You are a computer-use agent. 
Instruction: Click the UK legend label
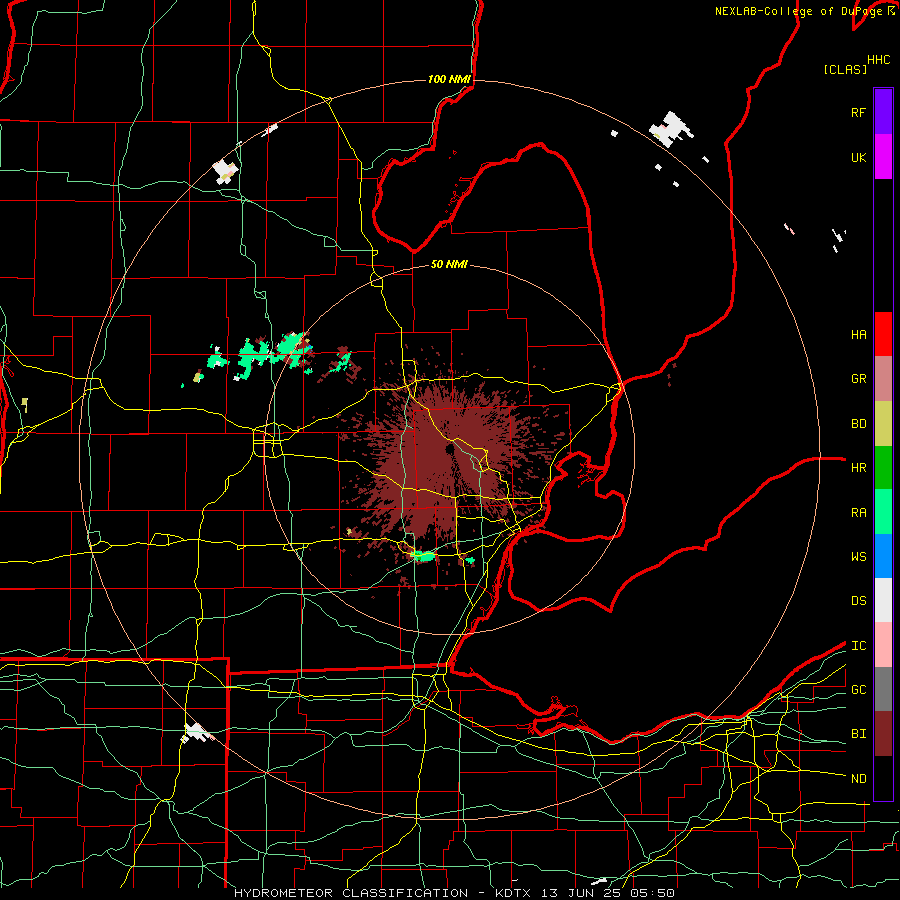858,157
